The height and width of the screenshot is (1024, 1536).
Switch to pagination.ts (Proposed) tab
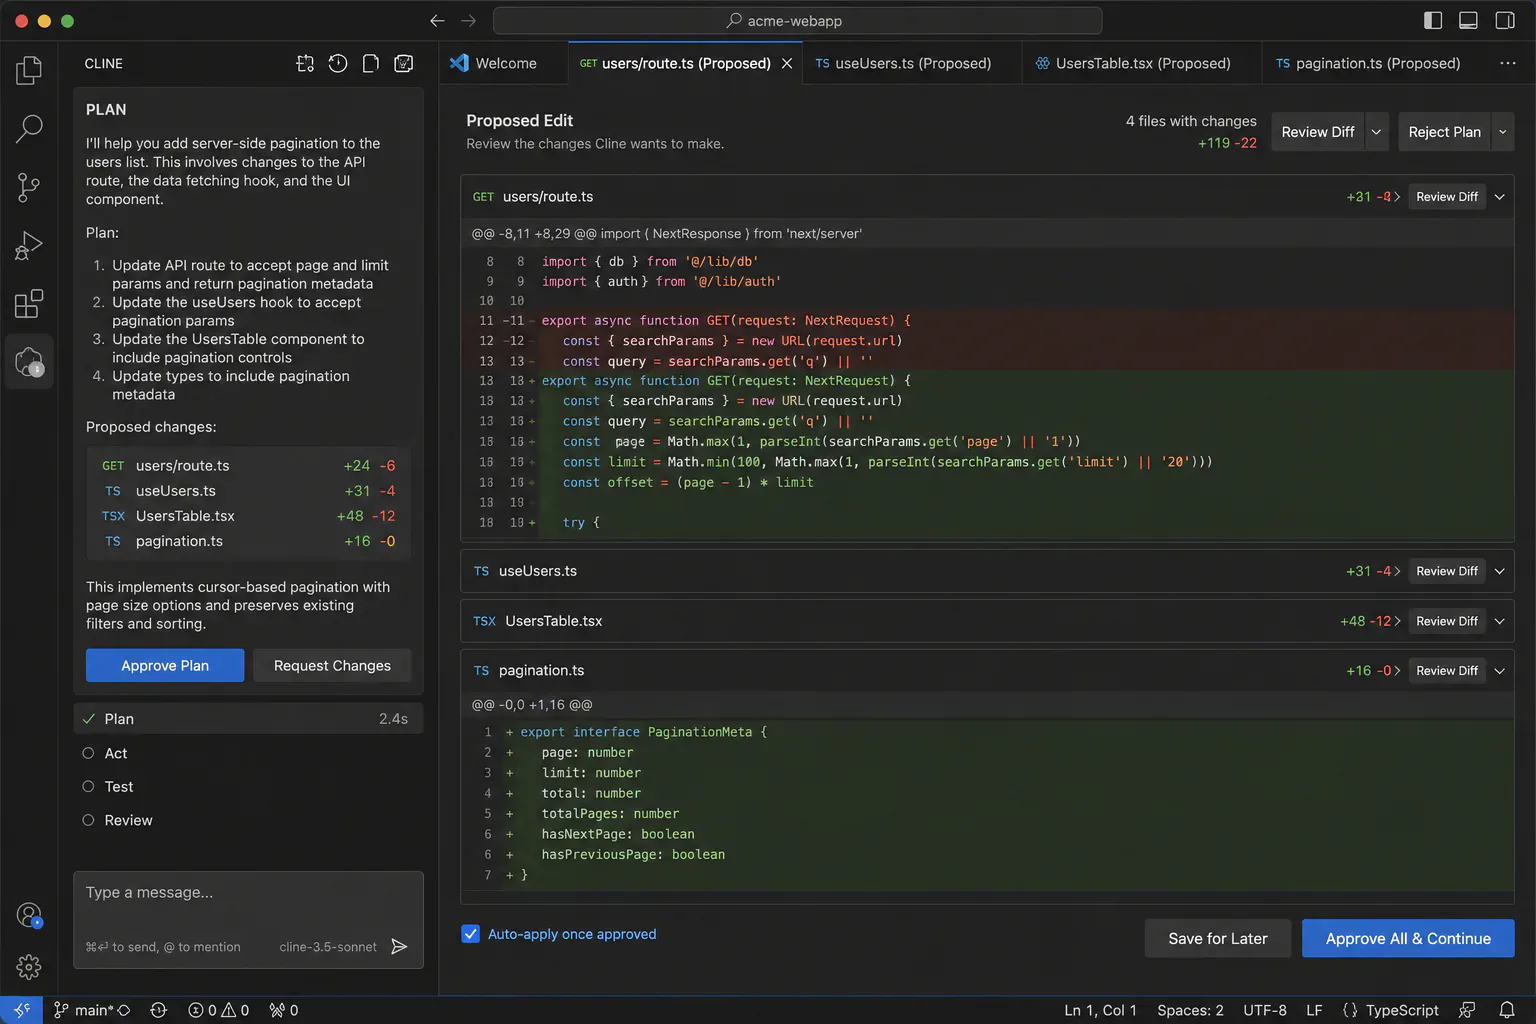[1377, 63]
